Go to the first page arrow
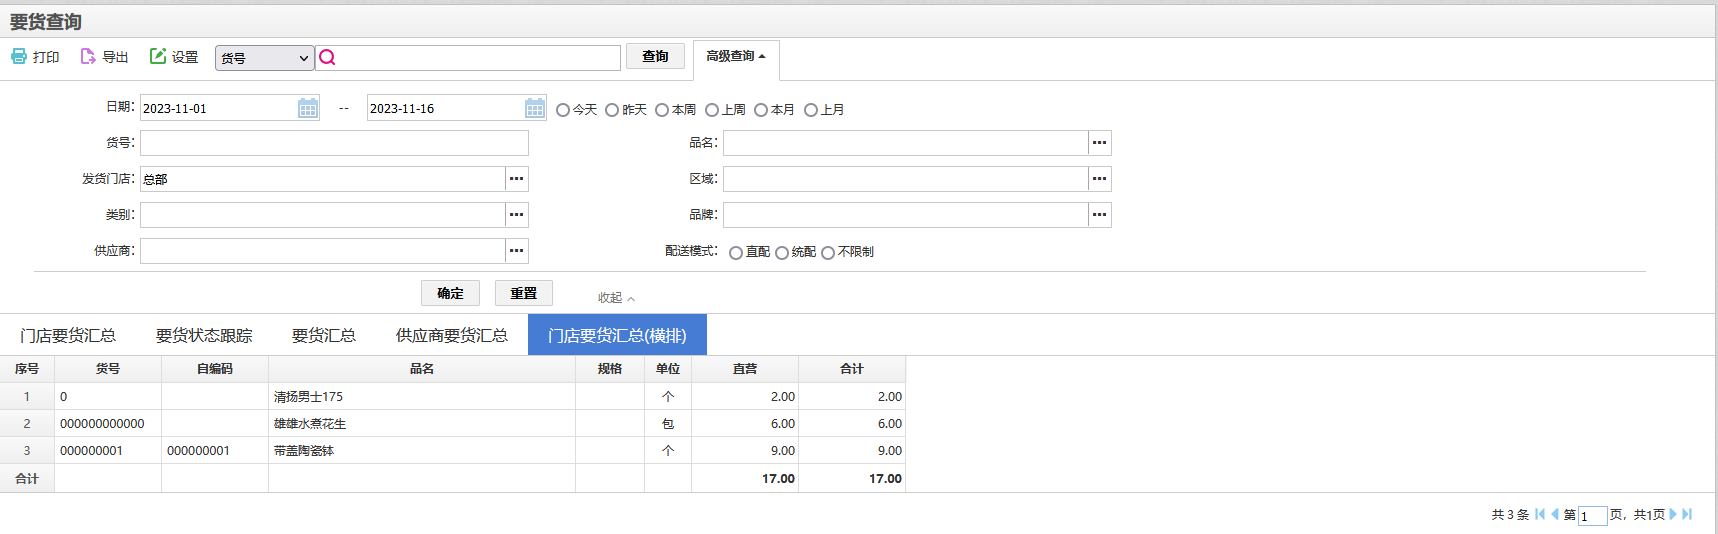1718x534 pixels. (1540, 514)
